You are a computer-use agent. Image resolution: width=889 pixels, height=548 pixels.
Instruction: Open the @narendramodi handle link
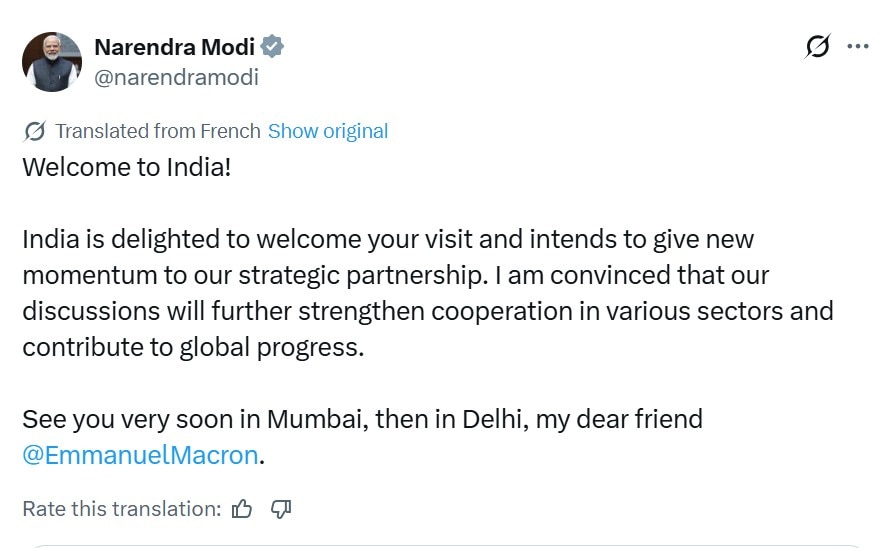[176, 77]
